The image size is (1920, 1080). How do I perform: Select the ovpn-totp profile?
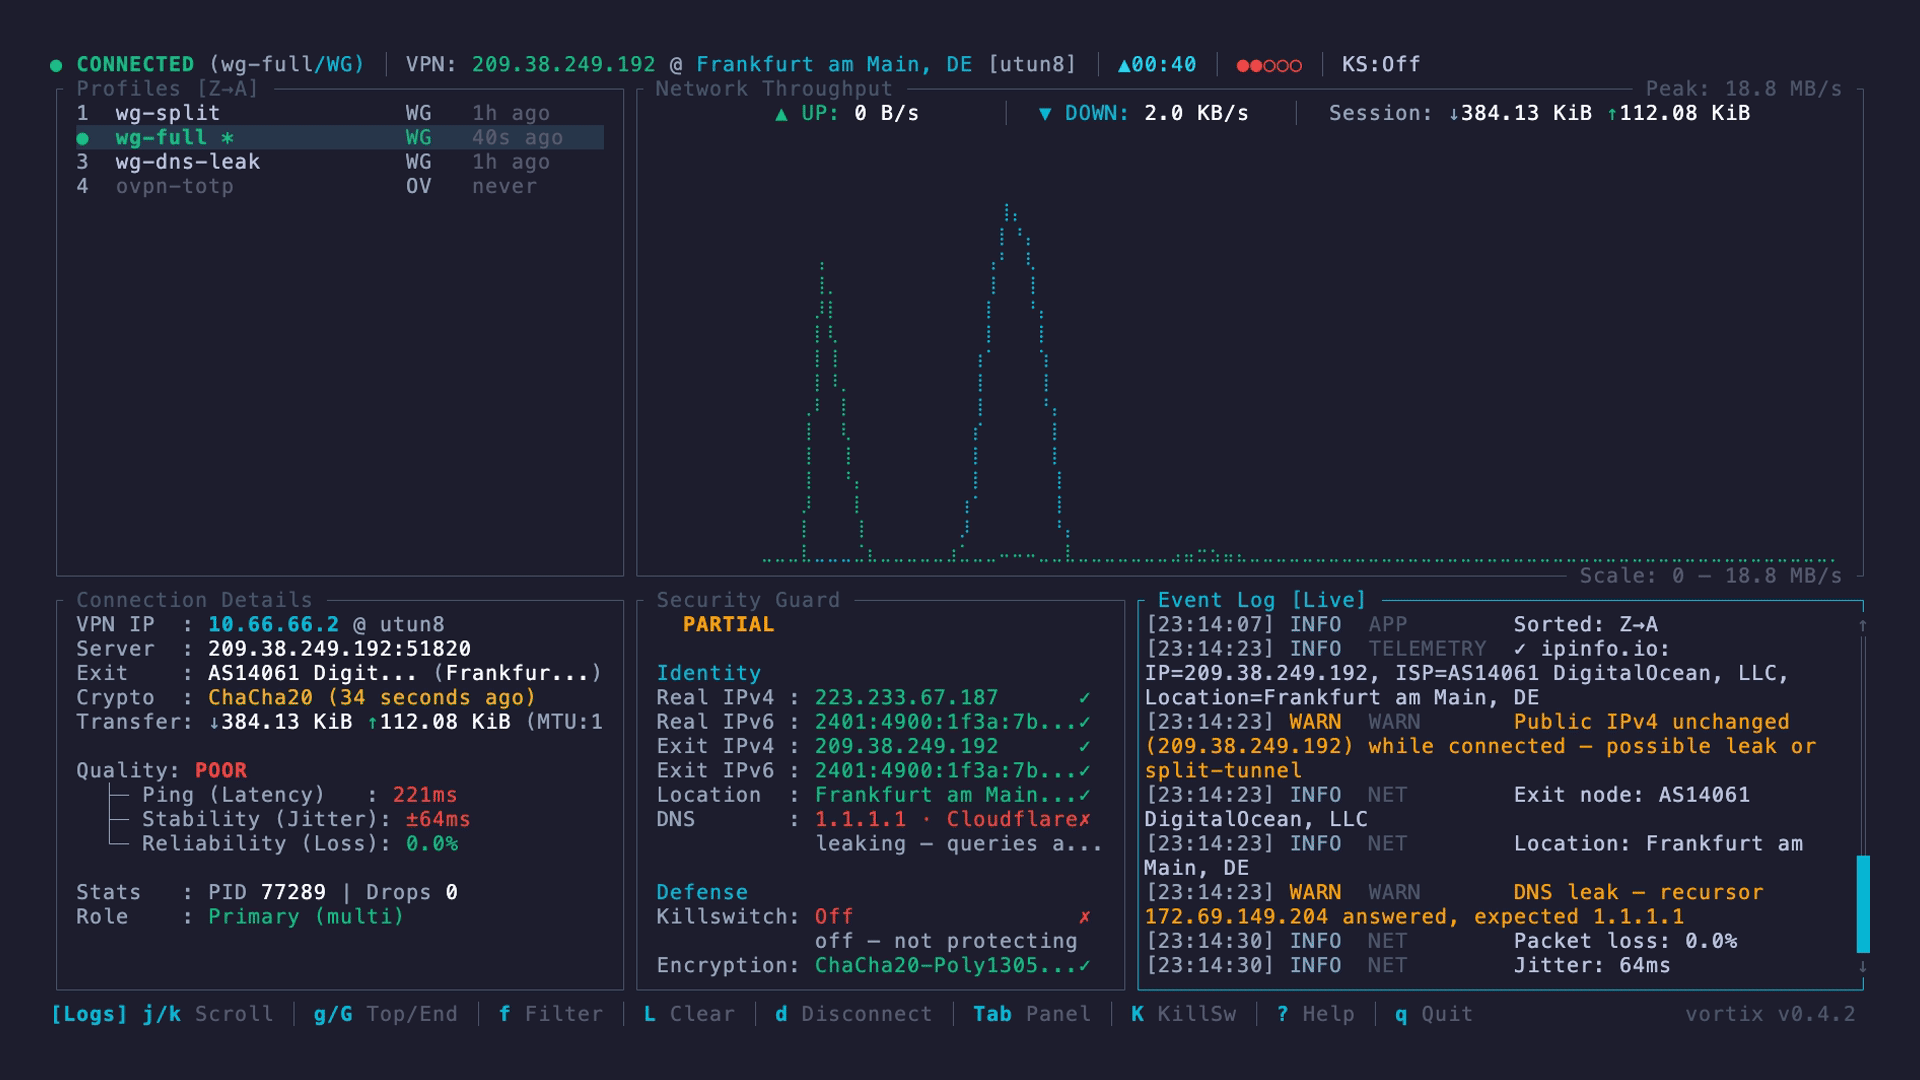[x=340, y=186]
